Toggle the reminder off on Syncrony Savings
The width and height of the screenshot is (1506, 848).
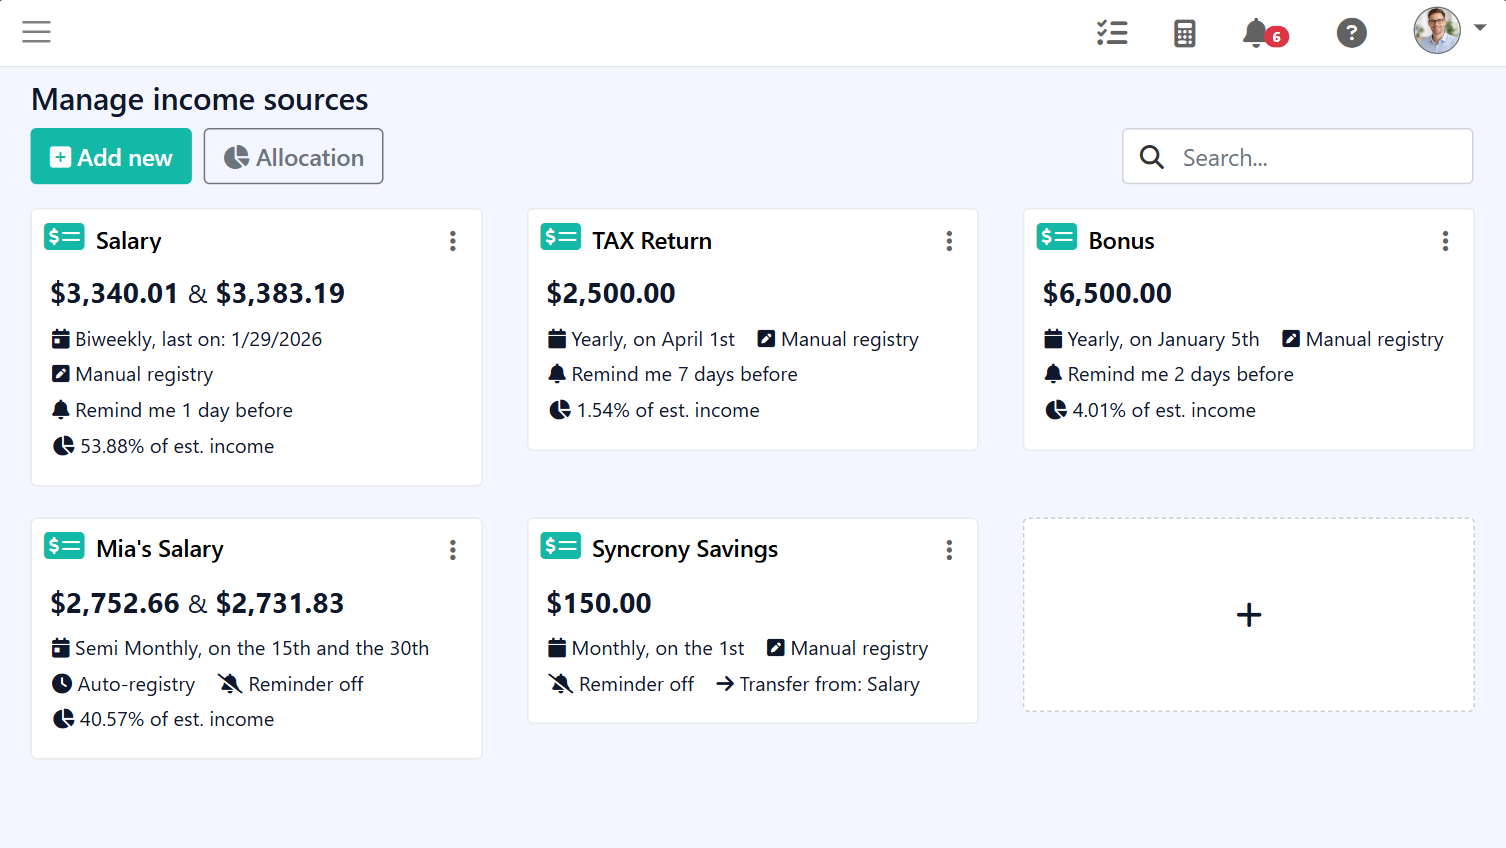[562, 684]
